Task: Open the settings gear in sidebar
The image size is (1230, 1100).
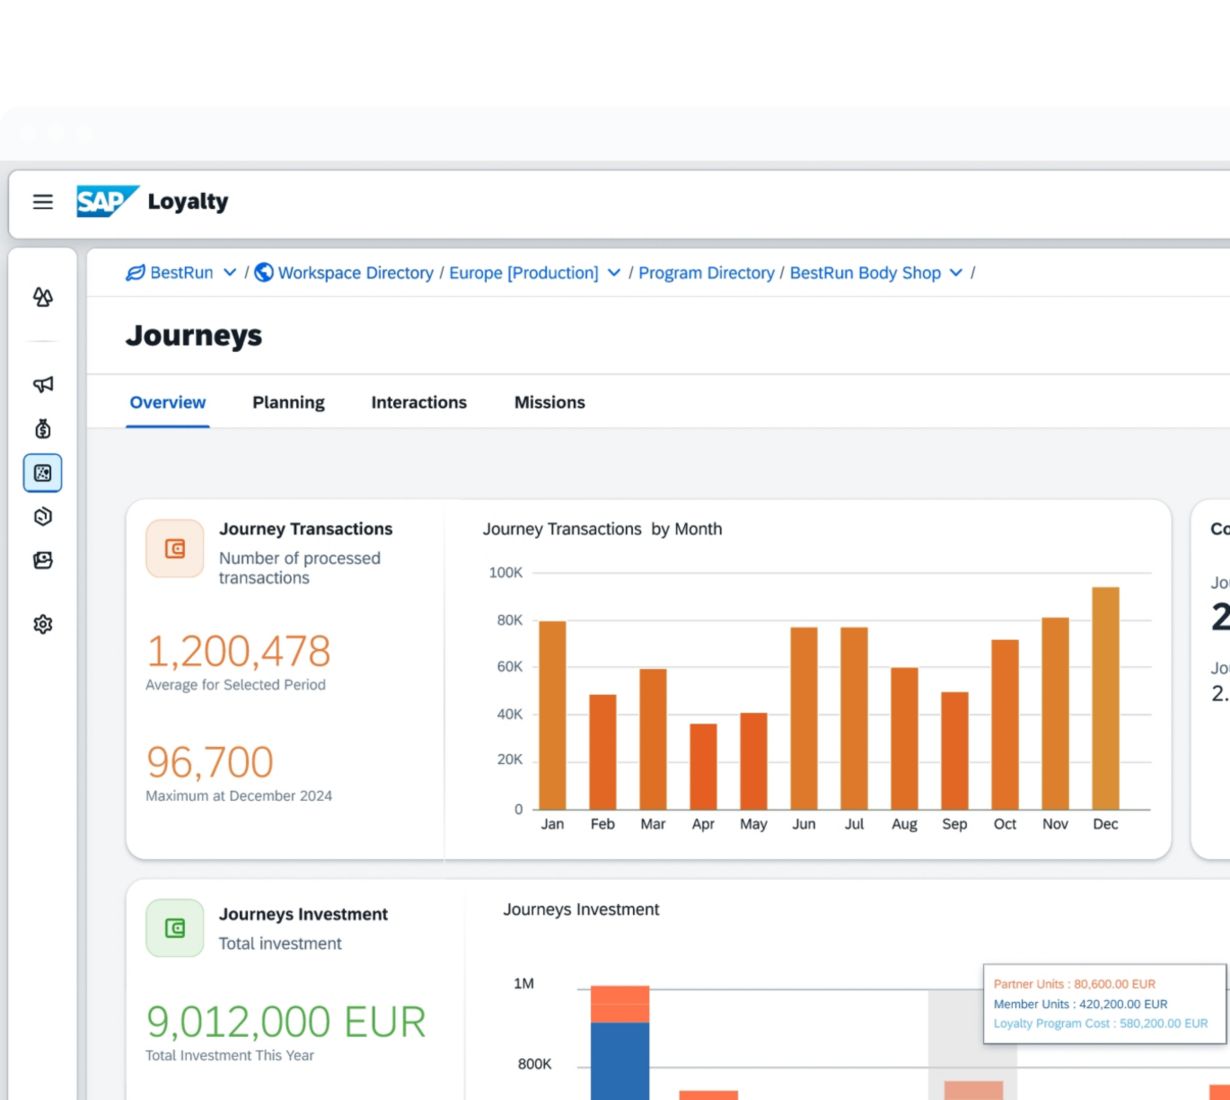Action: 43,625
